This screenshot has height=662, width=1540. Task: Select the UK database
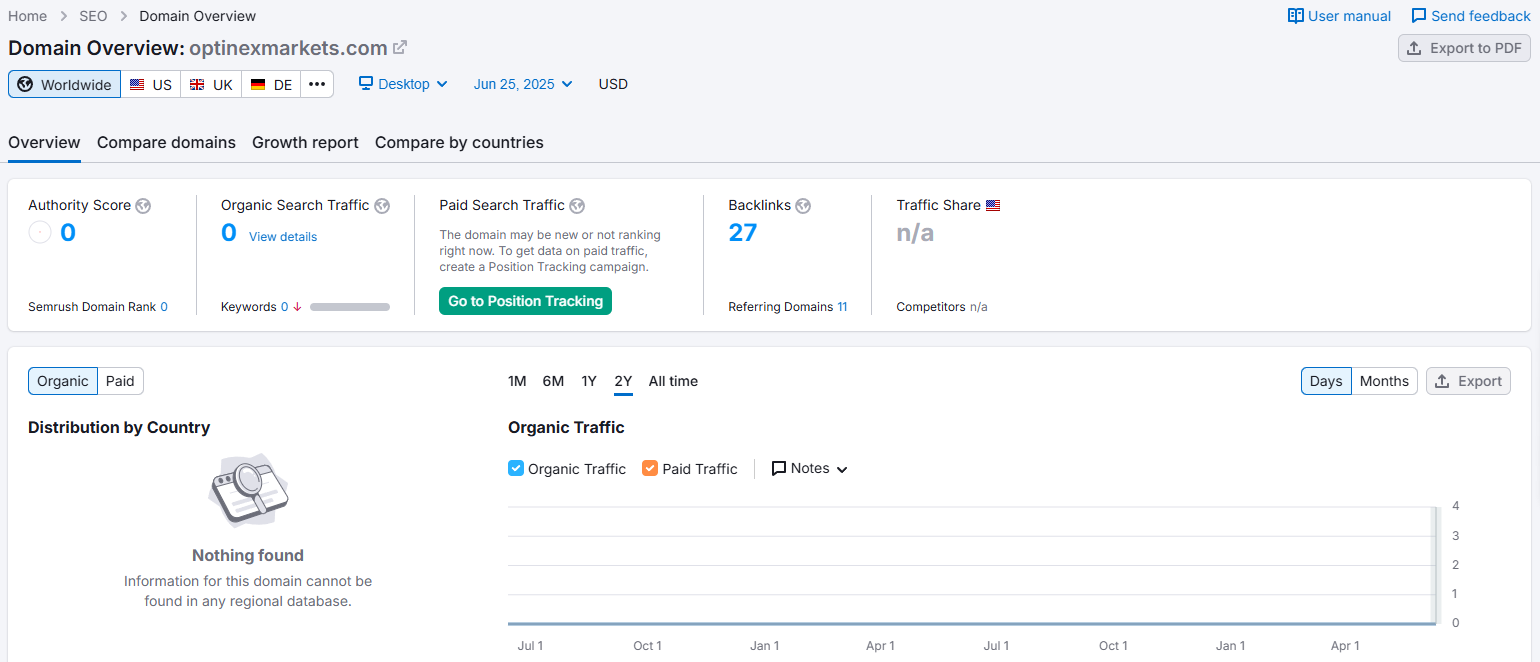click(x=211, y=84)
